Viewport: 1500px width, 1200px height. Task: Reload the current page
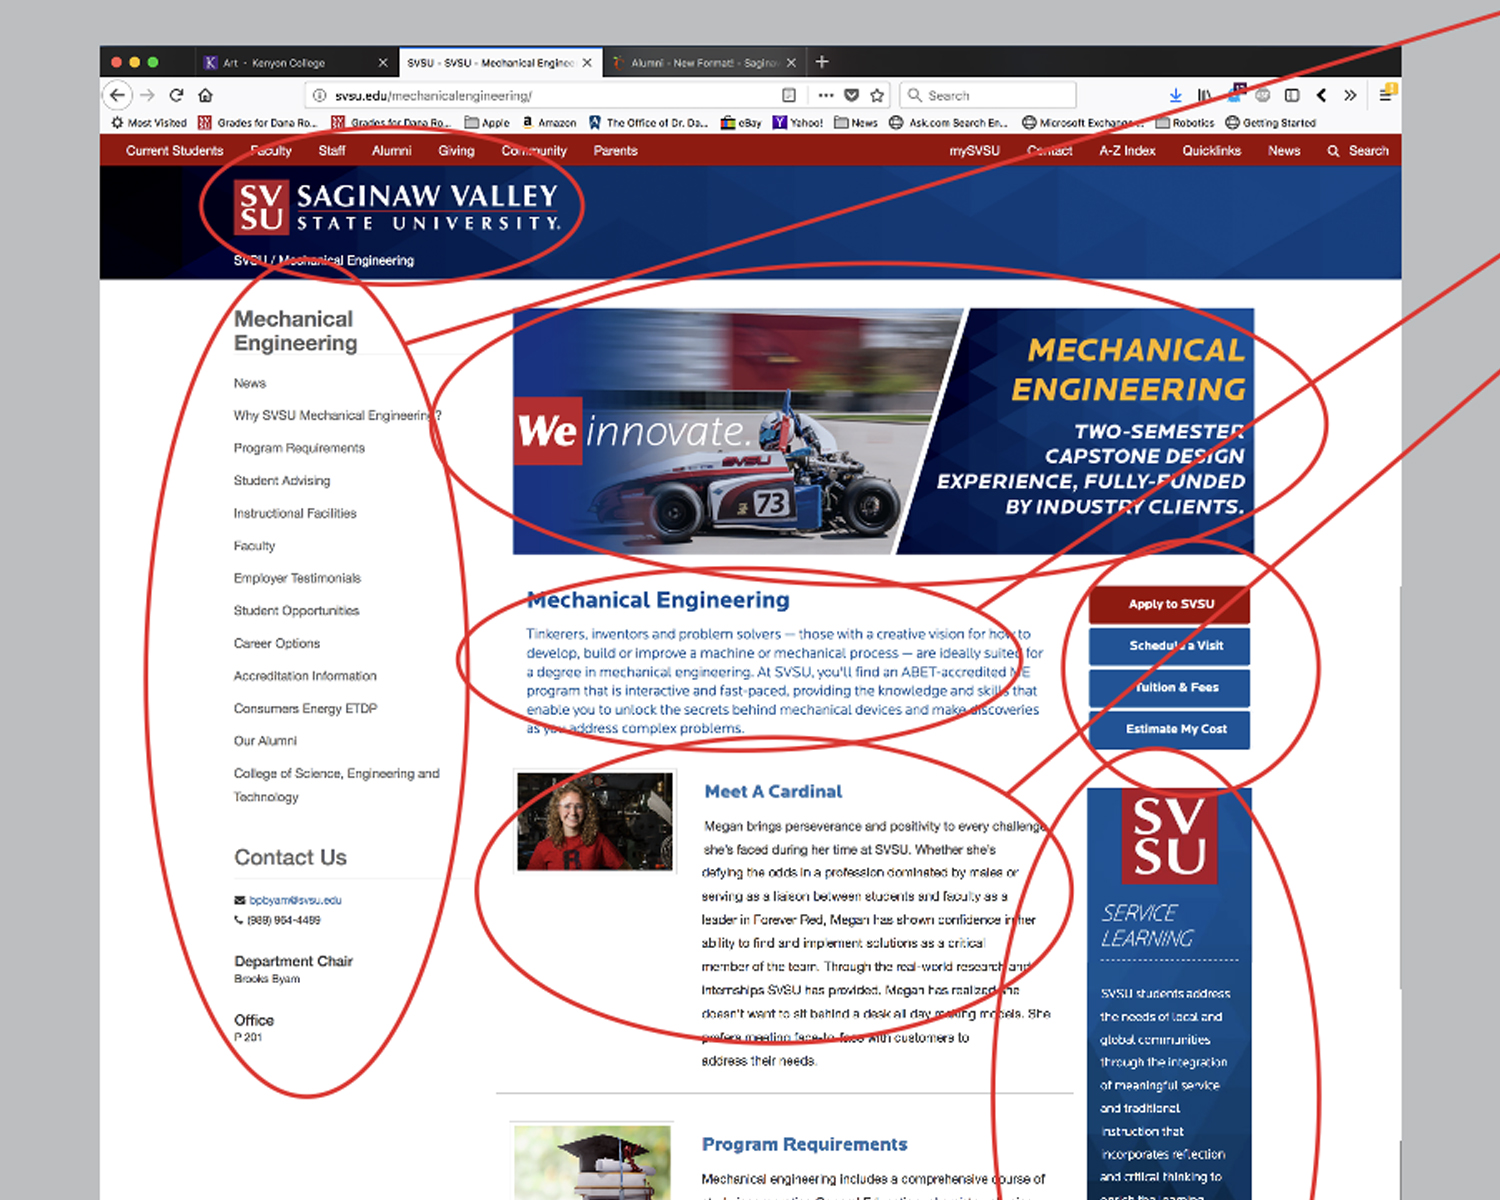point(176,95)
